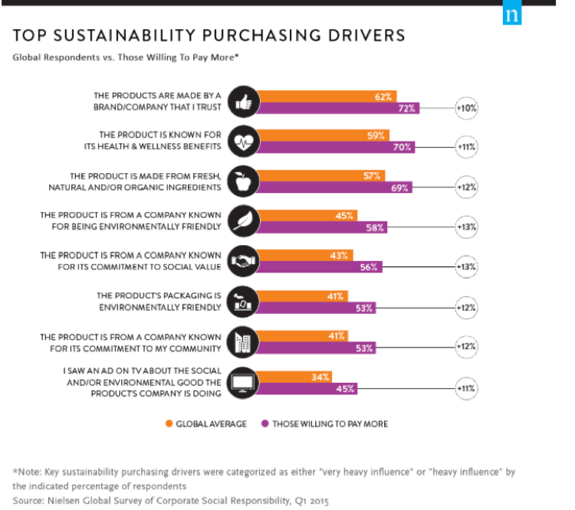Click the purple 72% bar
575x510 pixels.
338,108
